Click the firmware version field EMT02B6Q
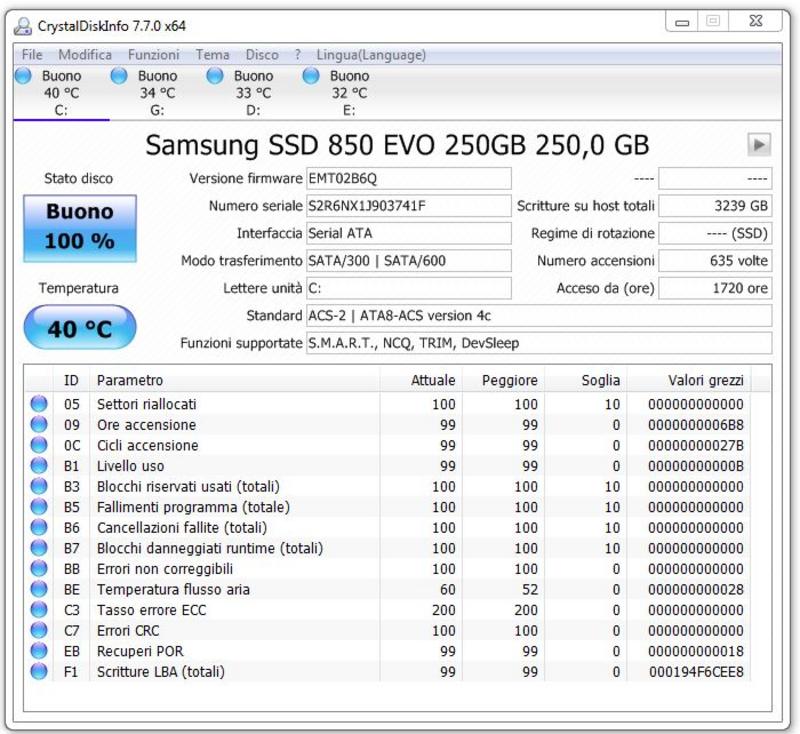 point(409,179)
